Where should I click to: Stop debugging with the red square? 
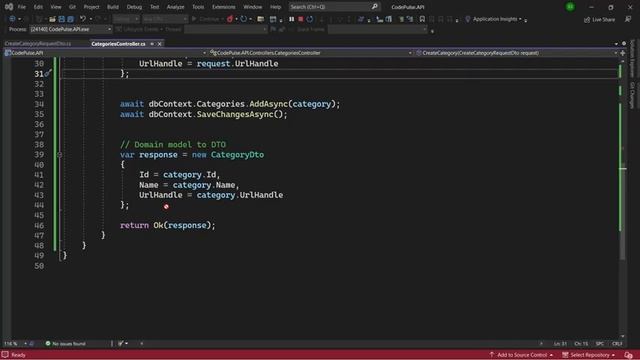click(x=300, y=19)
